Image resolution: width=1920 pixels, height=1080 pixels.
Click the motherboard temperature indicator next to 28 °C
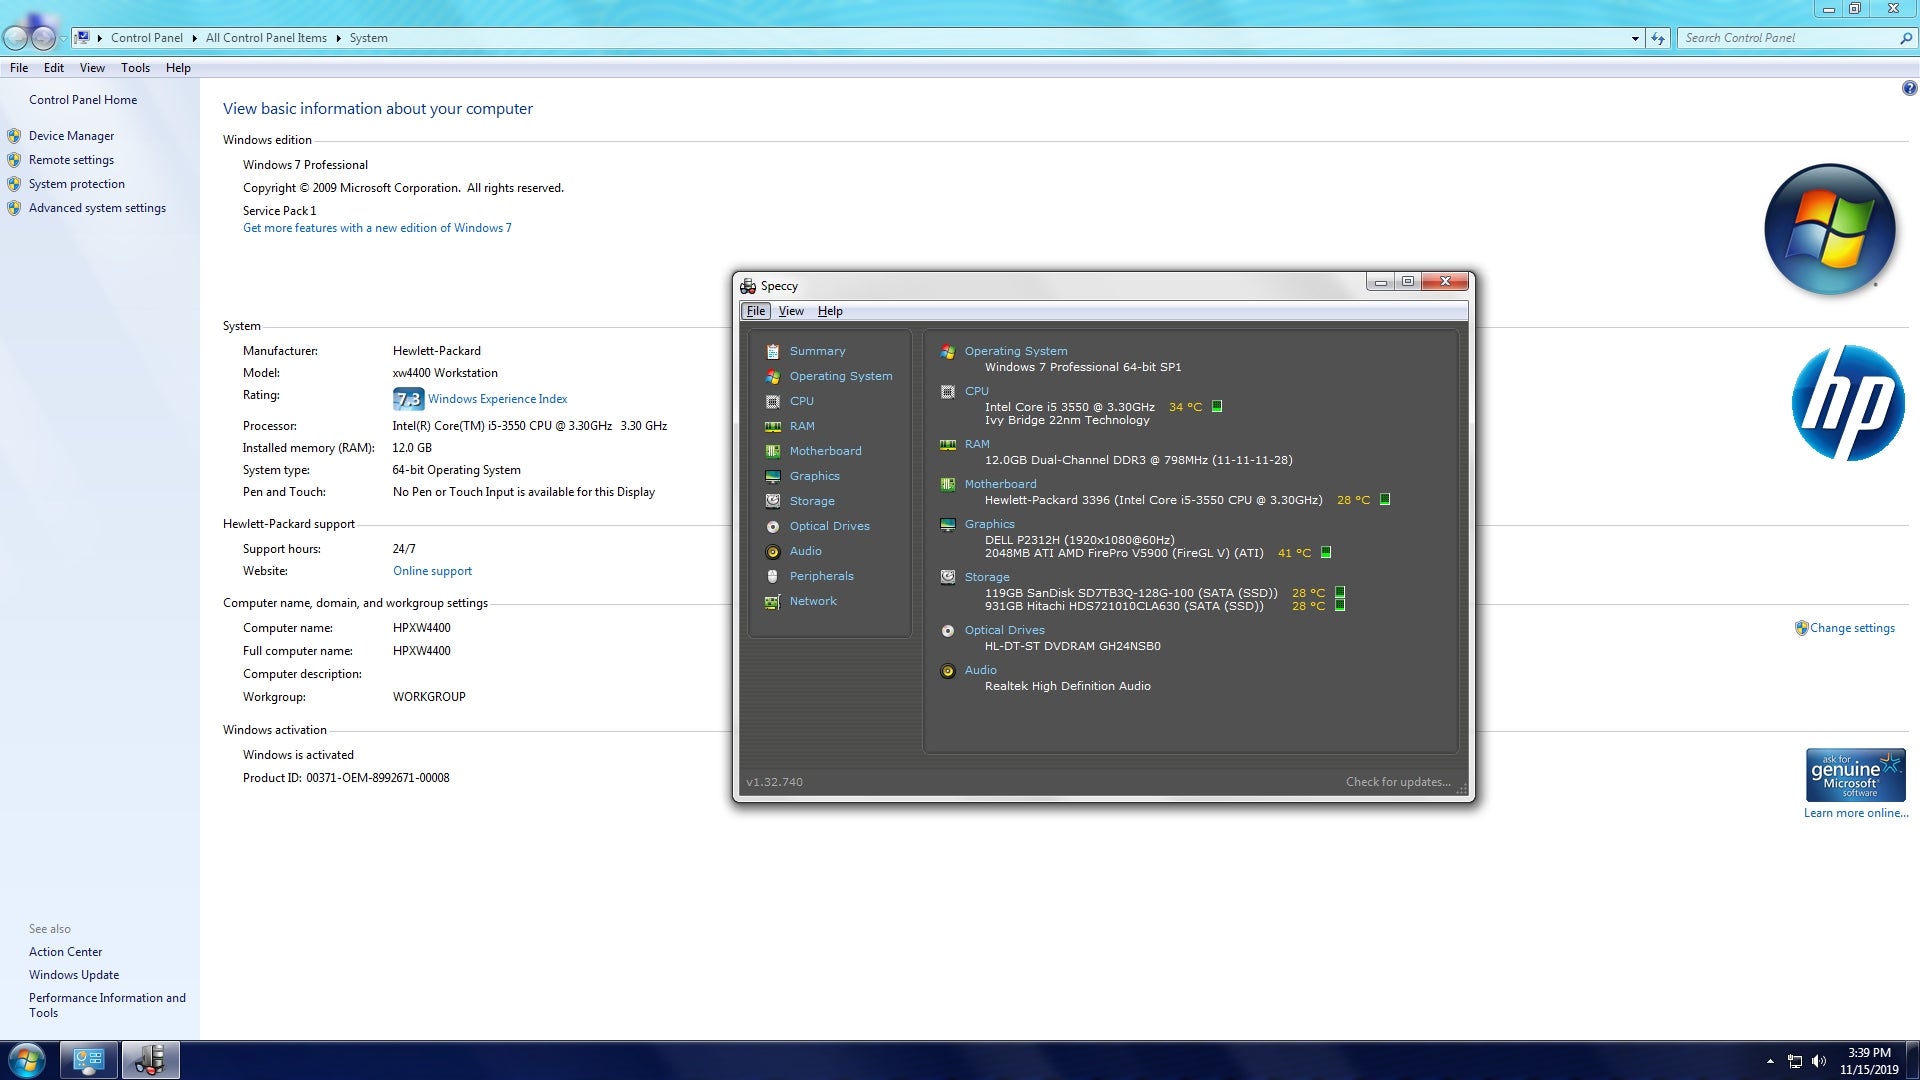1385,499
